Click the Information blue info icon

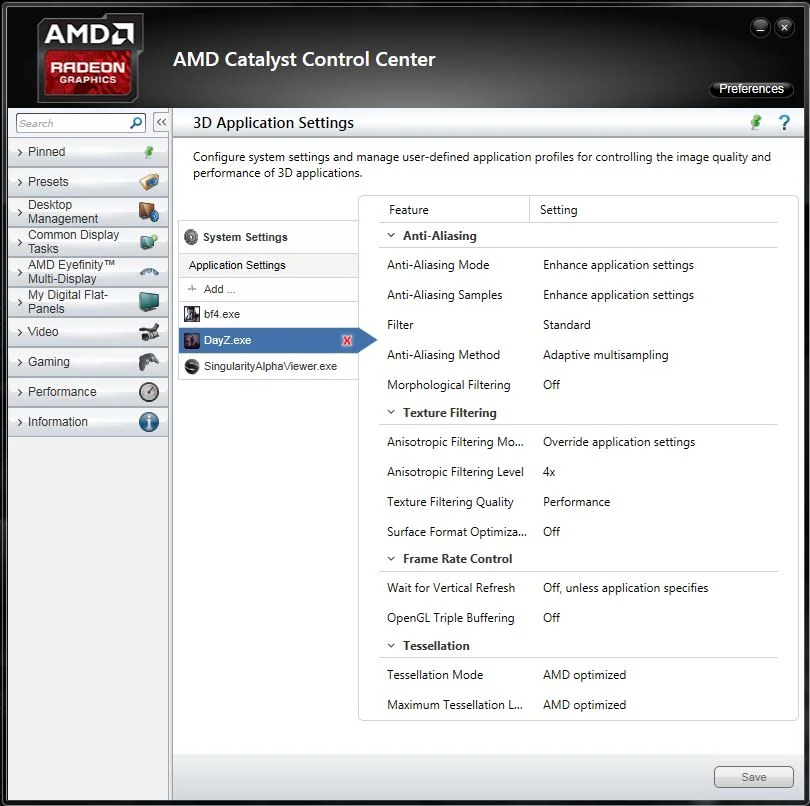click(x=149, y=422)
